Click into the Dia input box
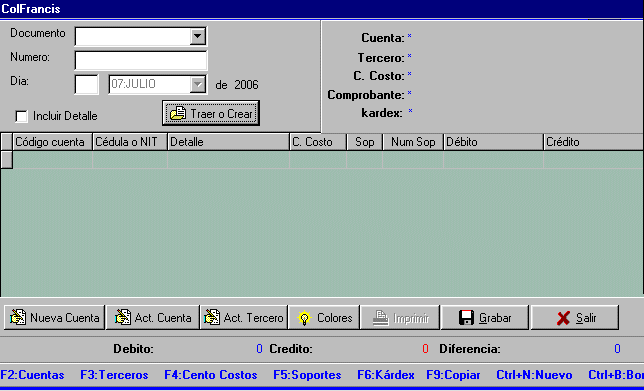This screenshot has width=644, height=391. pos(86,84)
